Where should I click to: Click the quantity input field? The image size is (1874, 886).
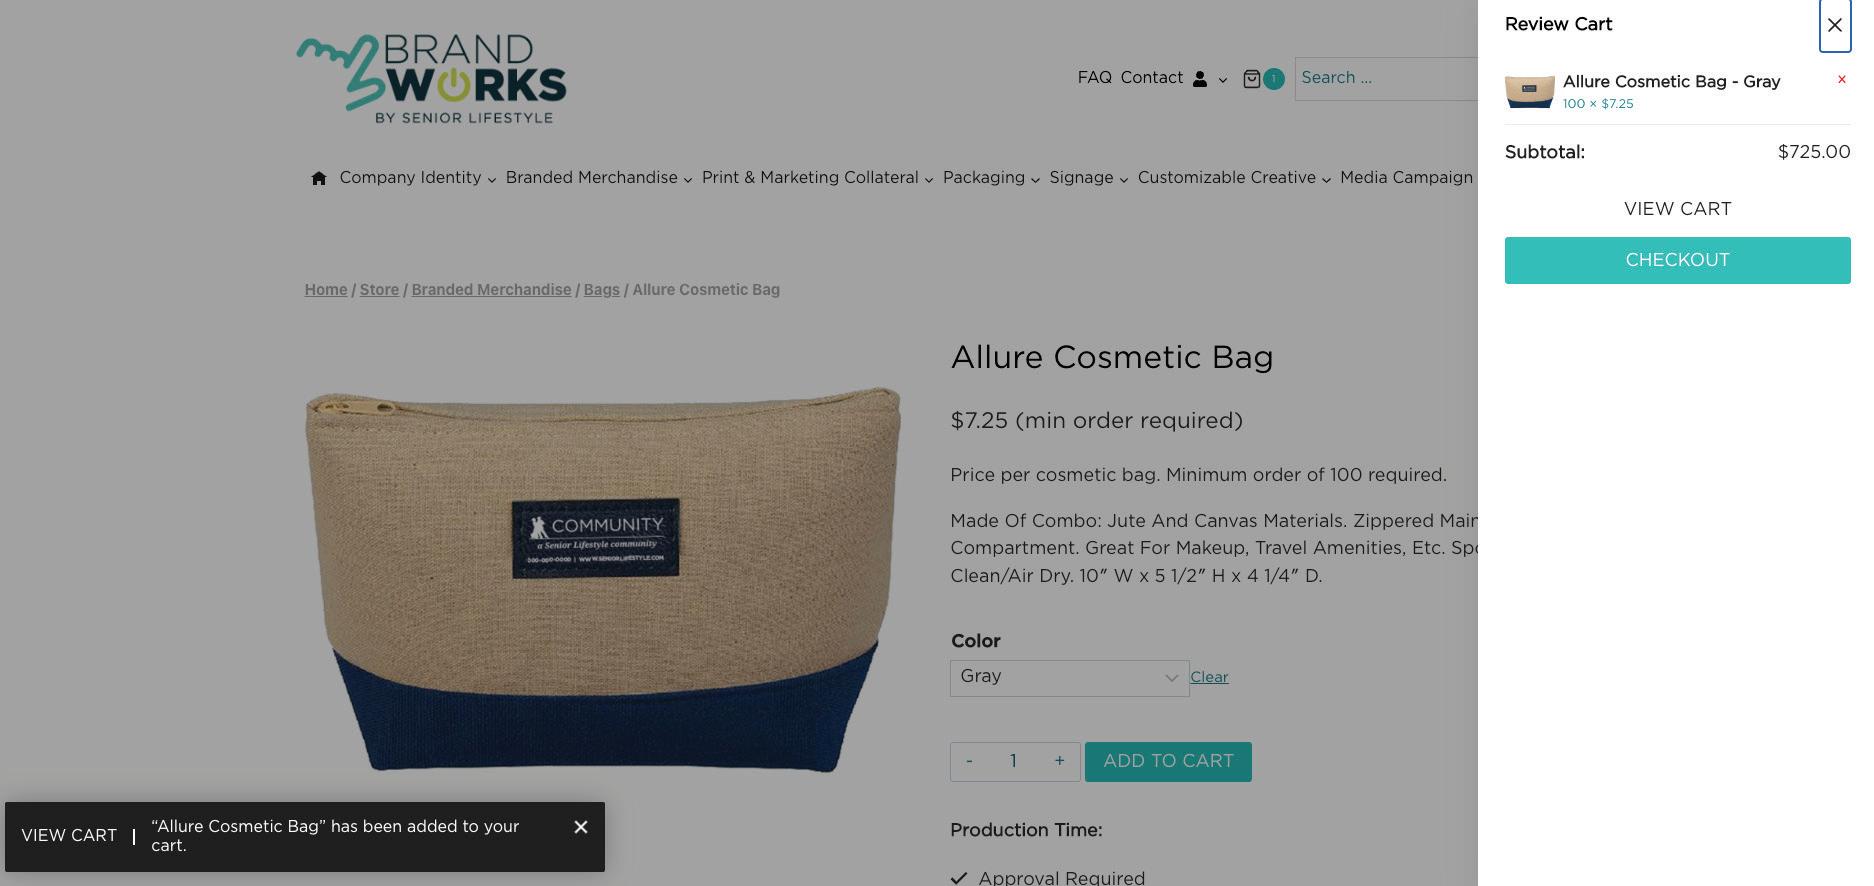click(1014, 761)
